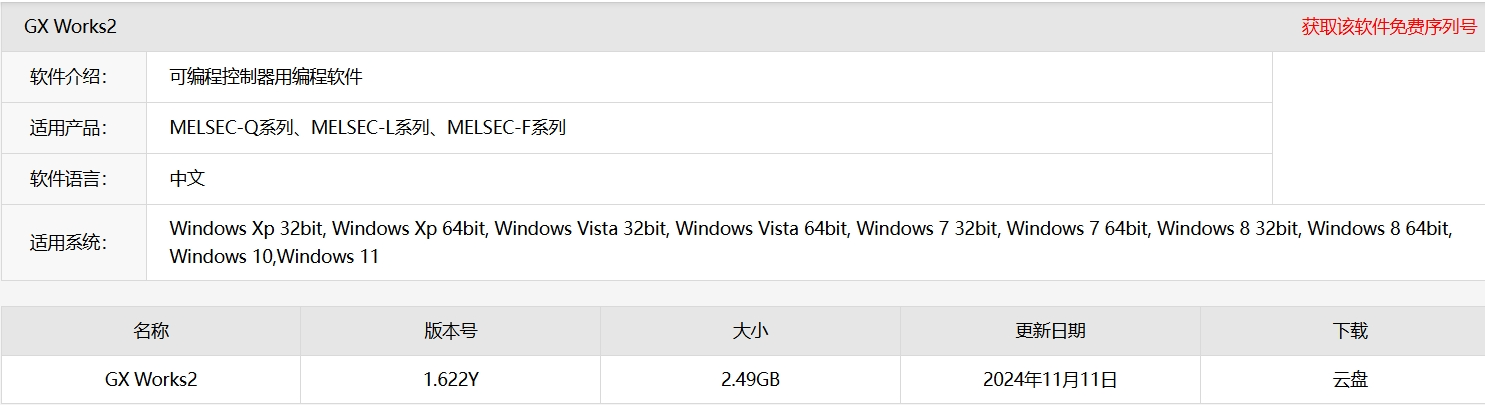Select the GX Works2 cell under 名称
1485x405 pixels.
pyautogui.click(x=151, y=380)
